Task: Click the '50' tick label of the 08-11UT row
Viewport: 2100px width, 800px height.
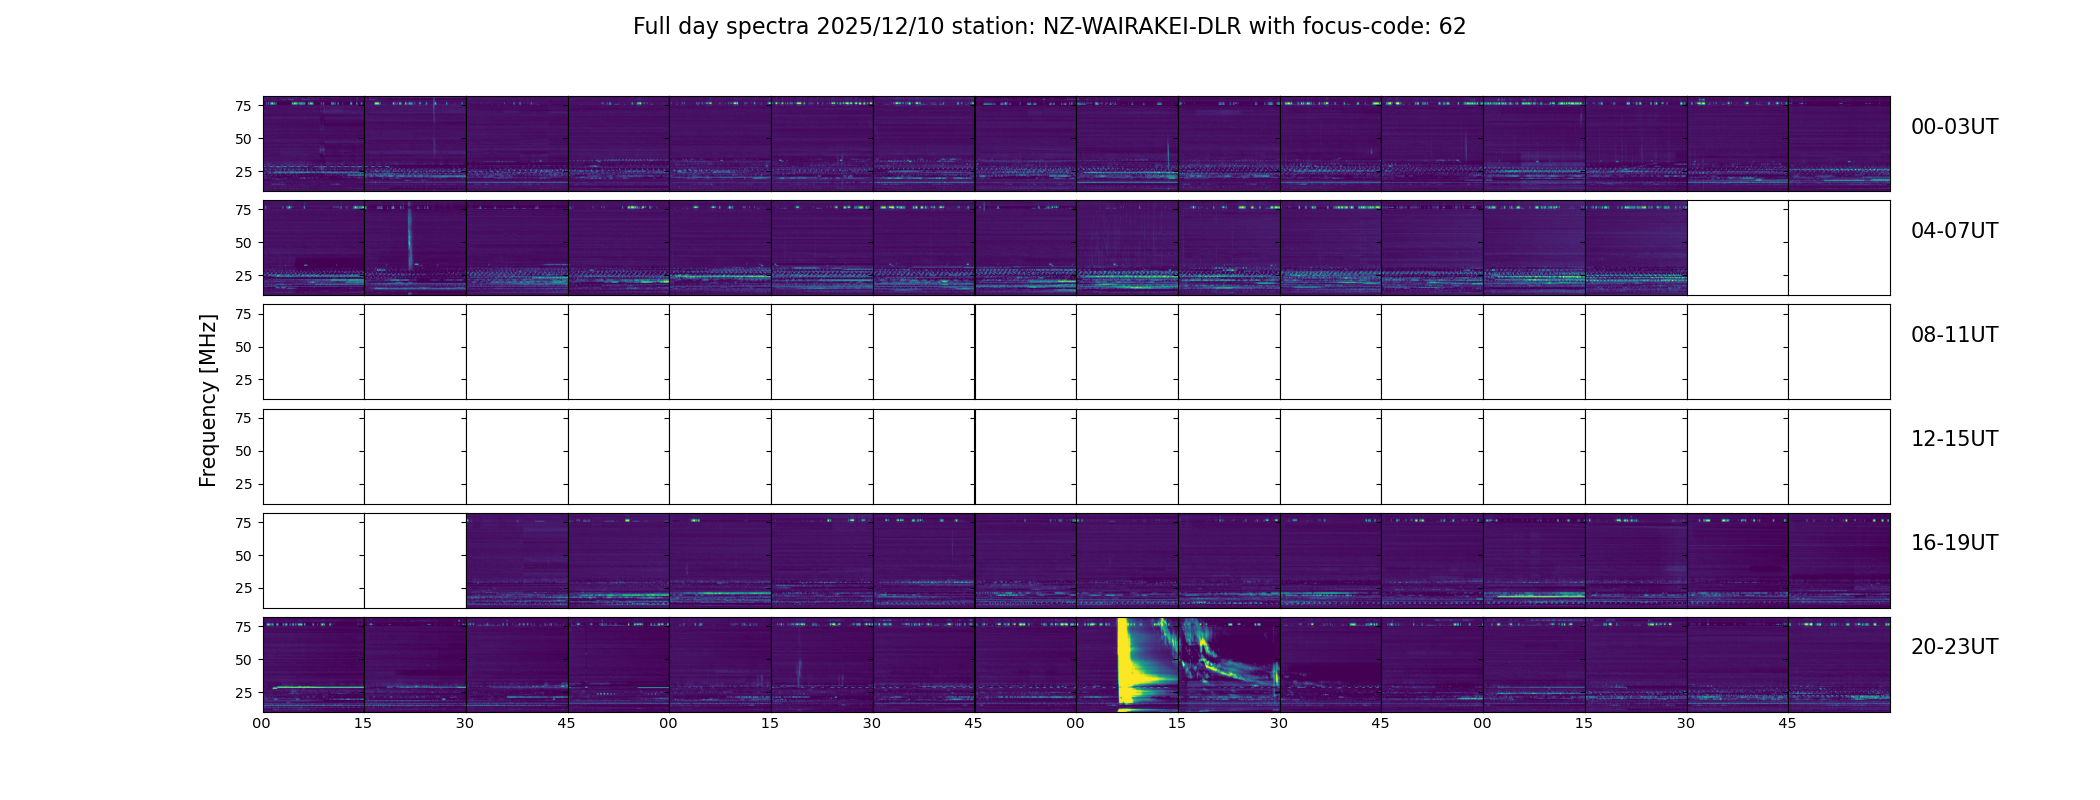Action: pyautogui.click(x=243, y=347)
